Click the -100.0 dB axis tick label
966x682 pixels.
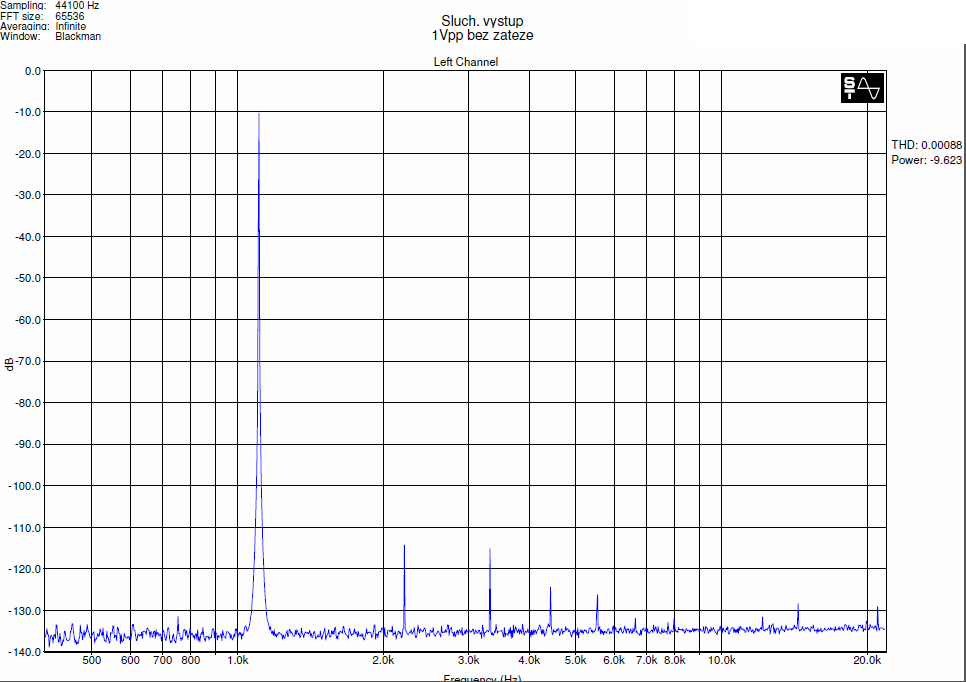click(25, 486)
